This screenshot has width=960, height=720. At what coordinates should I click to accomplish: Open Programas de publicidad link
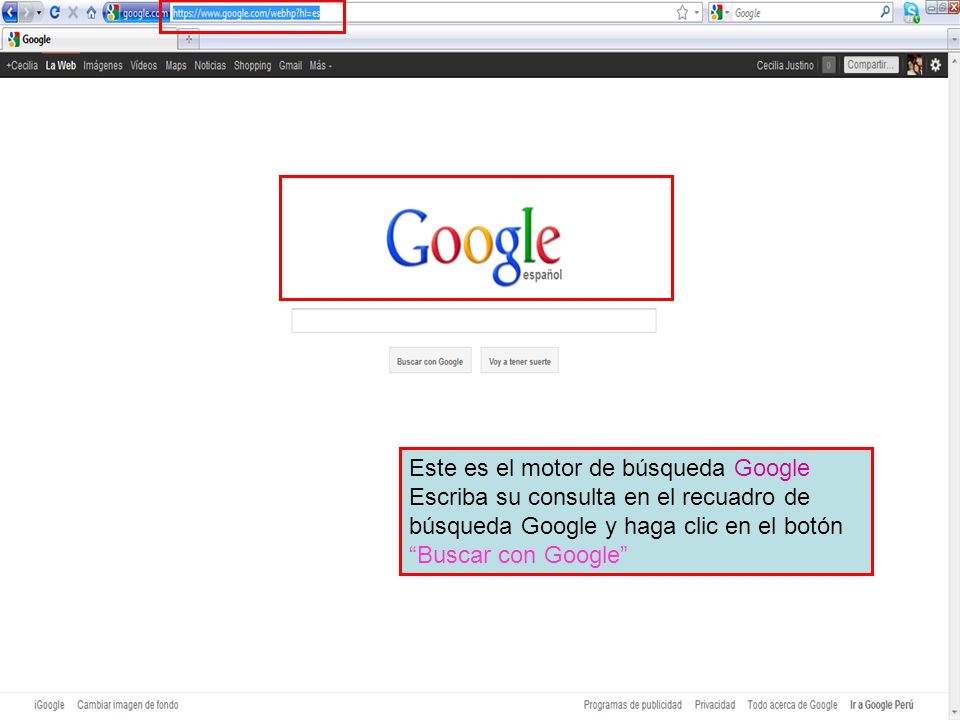[x=632, y=705]
